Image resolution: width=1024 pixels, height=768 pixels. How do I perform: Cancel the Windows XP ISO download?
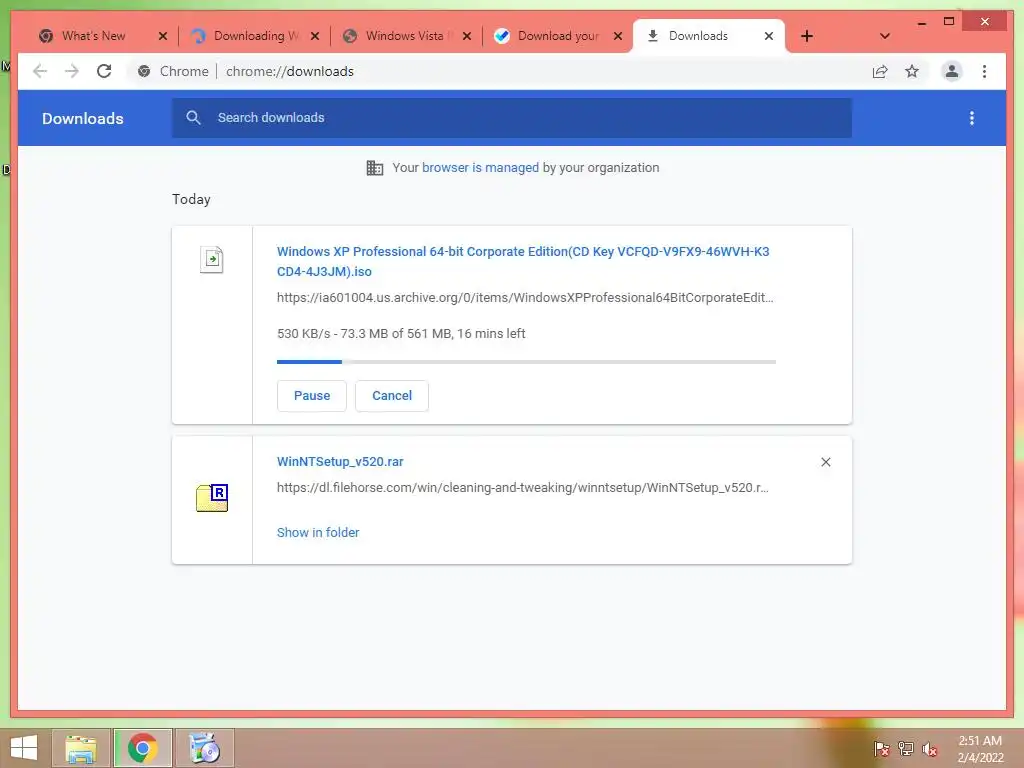(392, 396)
